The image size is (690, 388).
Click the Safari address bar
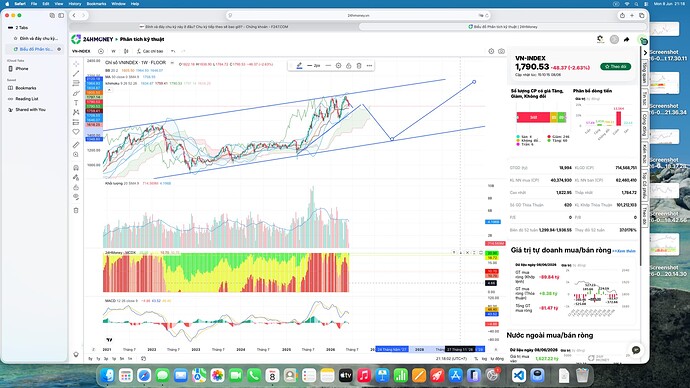pos(358,15)
